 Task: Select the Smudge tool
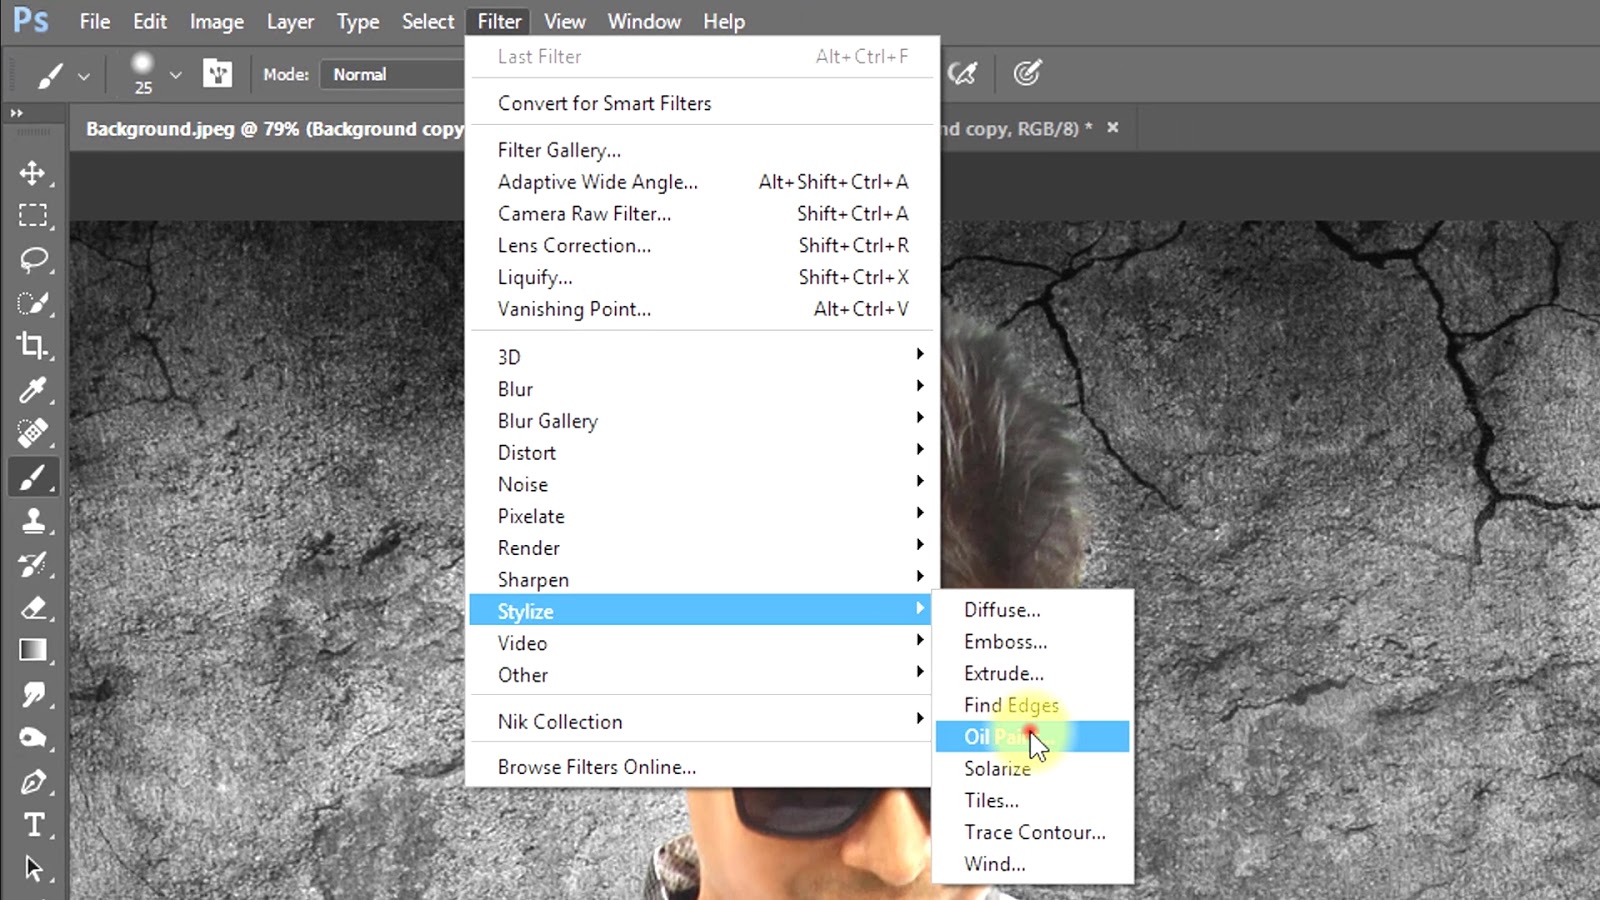(x=32, y=695)
